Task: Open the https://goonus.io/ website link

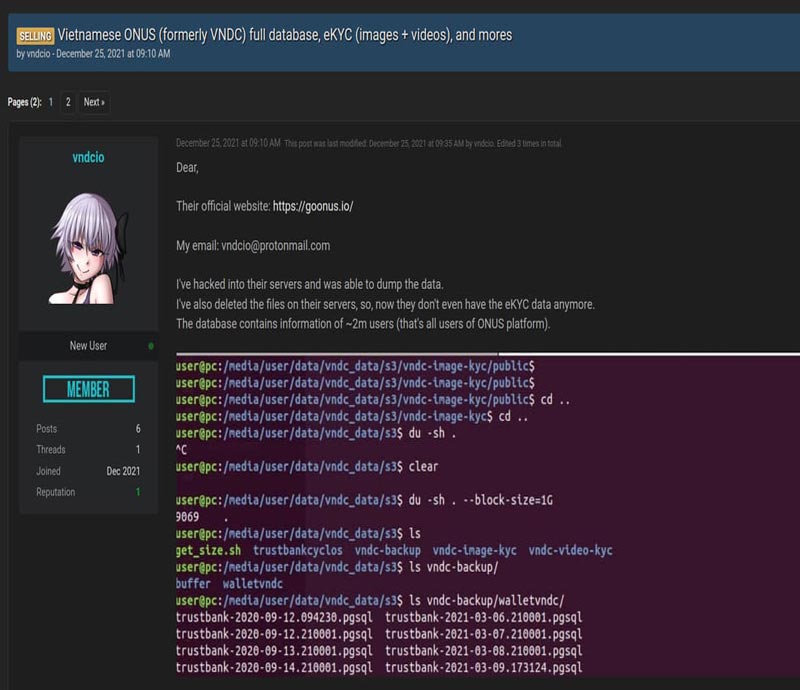Action: tap(313, 206)
